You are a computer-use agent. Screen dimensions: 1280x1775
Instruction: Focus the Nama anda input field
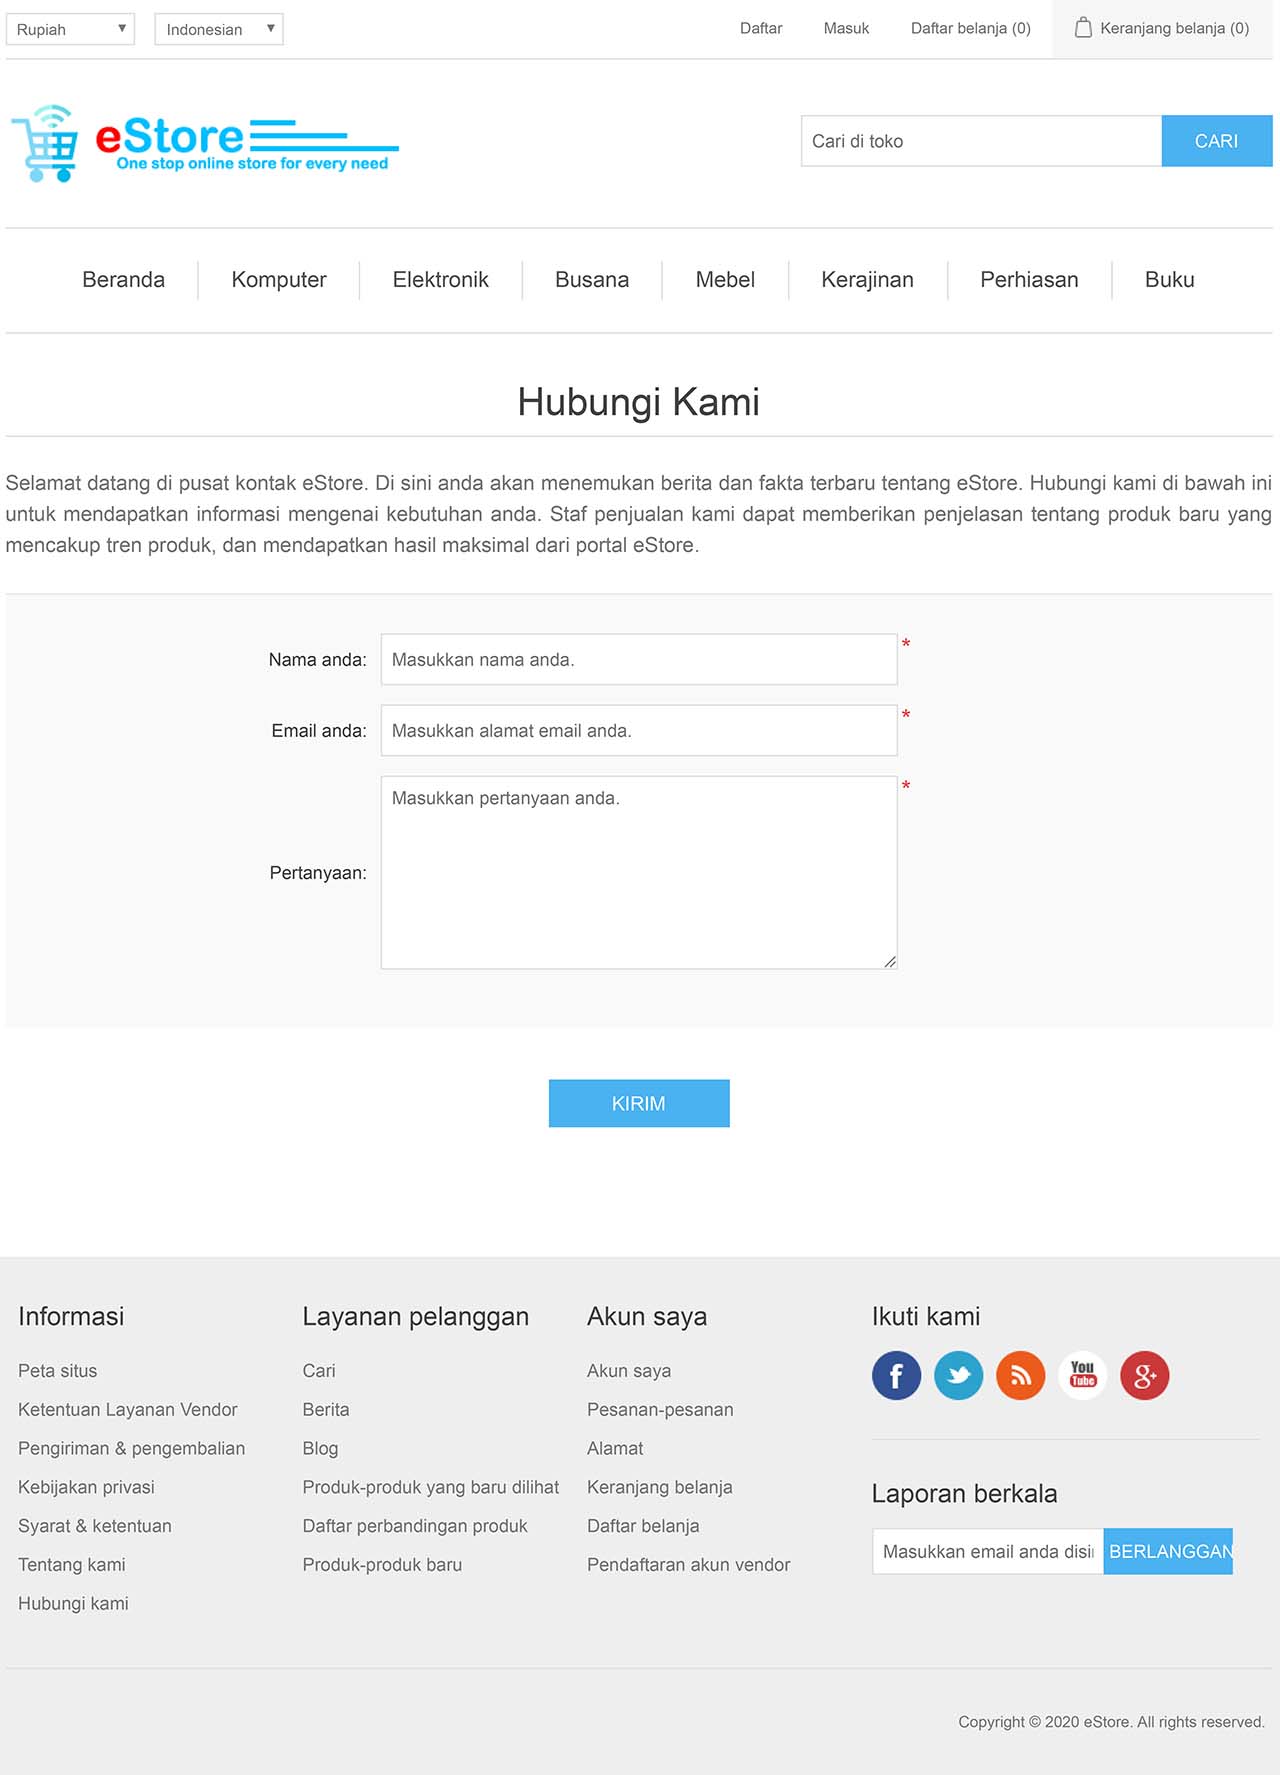[x=638, y=659]
